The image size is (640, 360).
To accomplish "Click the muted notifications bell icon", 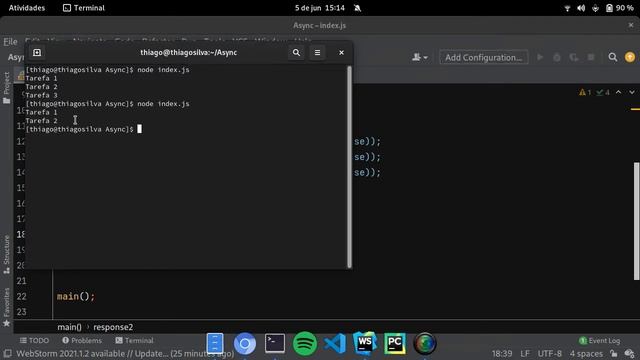I will pos(358,8).
